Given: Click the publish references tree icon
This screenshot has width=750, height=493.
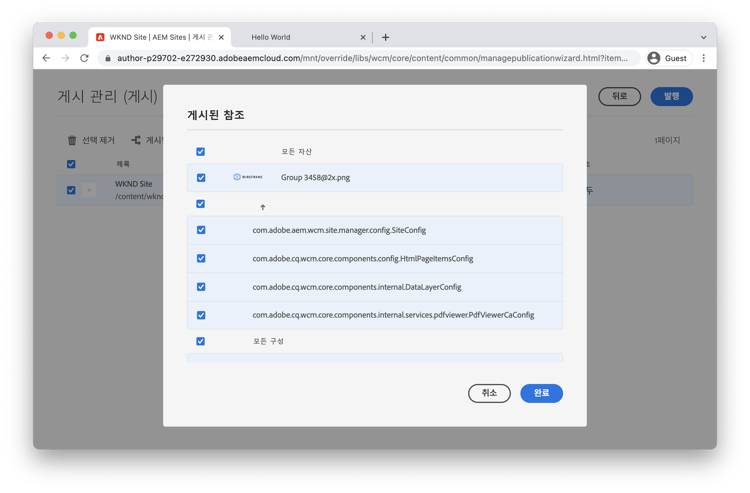Looking at the screenshot, I should click(136, 140).
